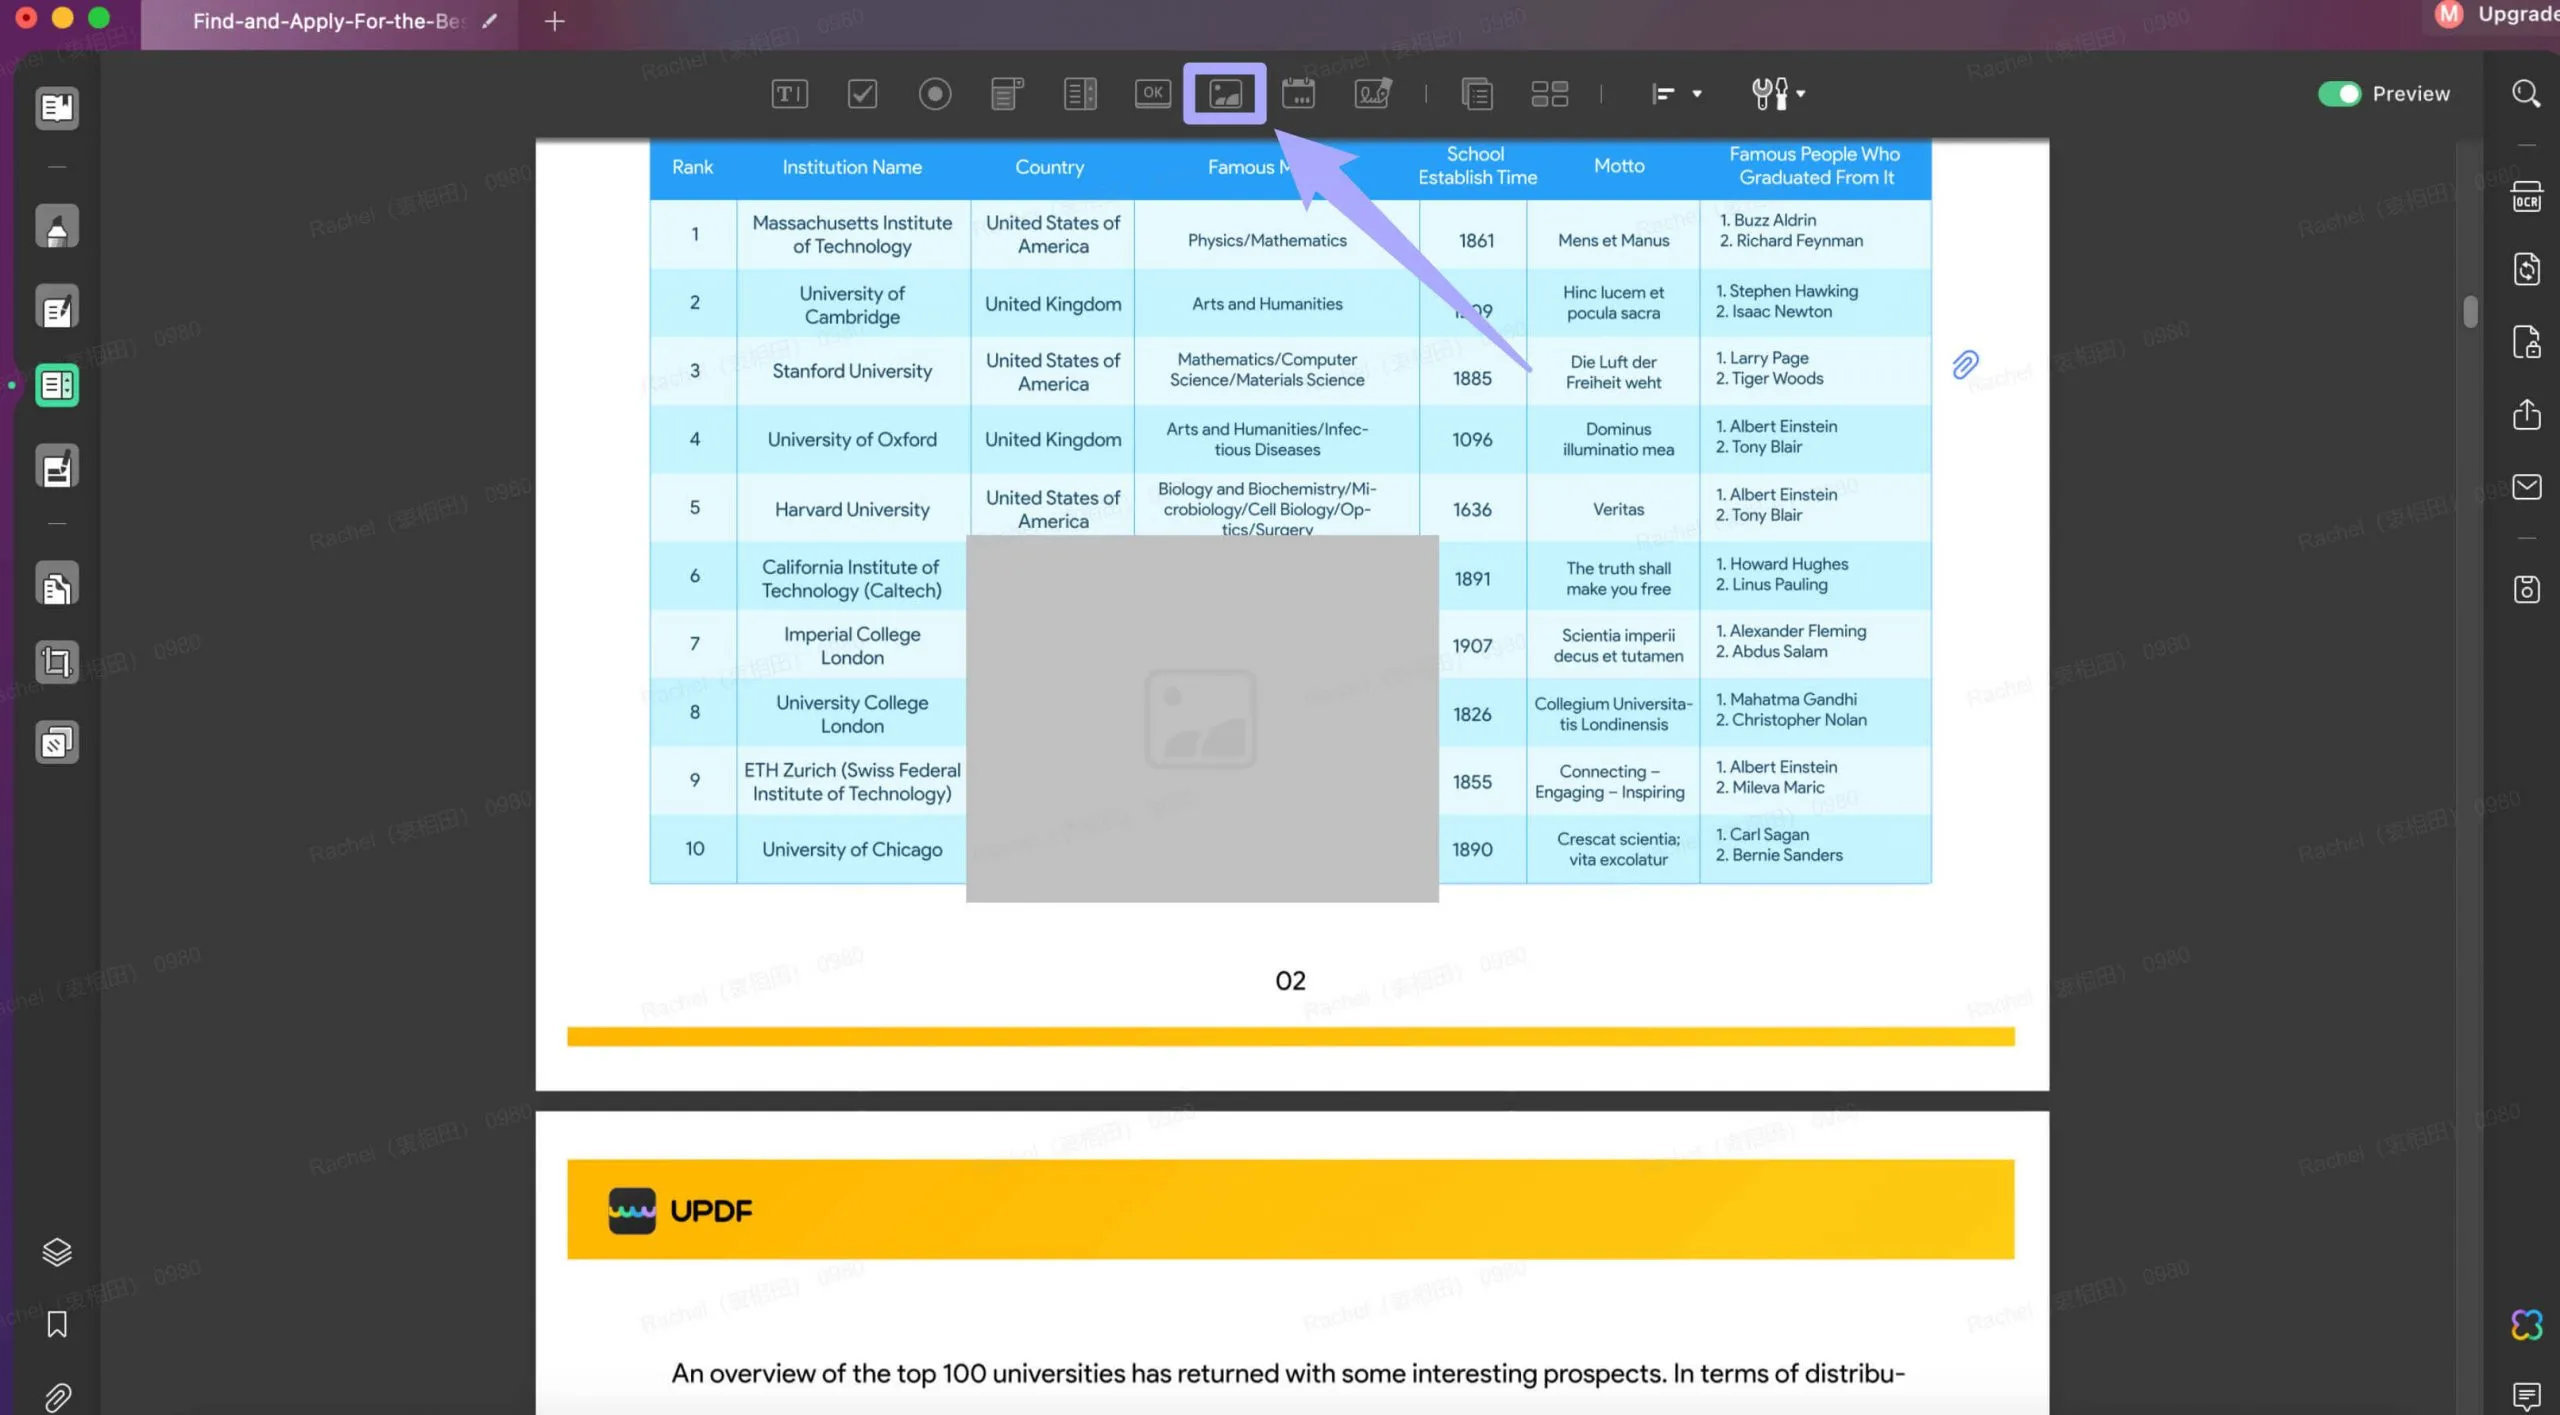Click the create multiple copies grid icon
Viewport: 2560px width, 1415px height.
tap(1550, 94)
